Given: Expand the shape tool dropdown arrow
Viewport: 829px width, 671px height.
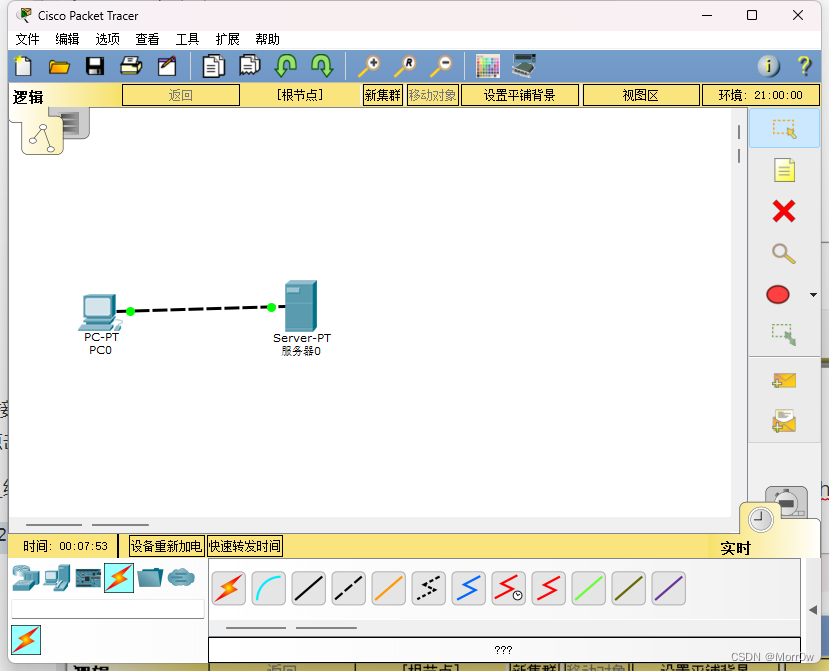Looking at the screenshot, I should pos(813,295).
